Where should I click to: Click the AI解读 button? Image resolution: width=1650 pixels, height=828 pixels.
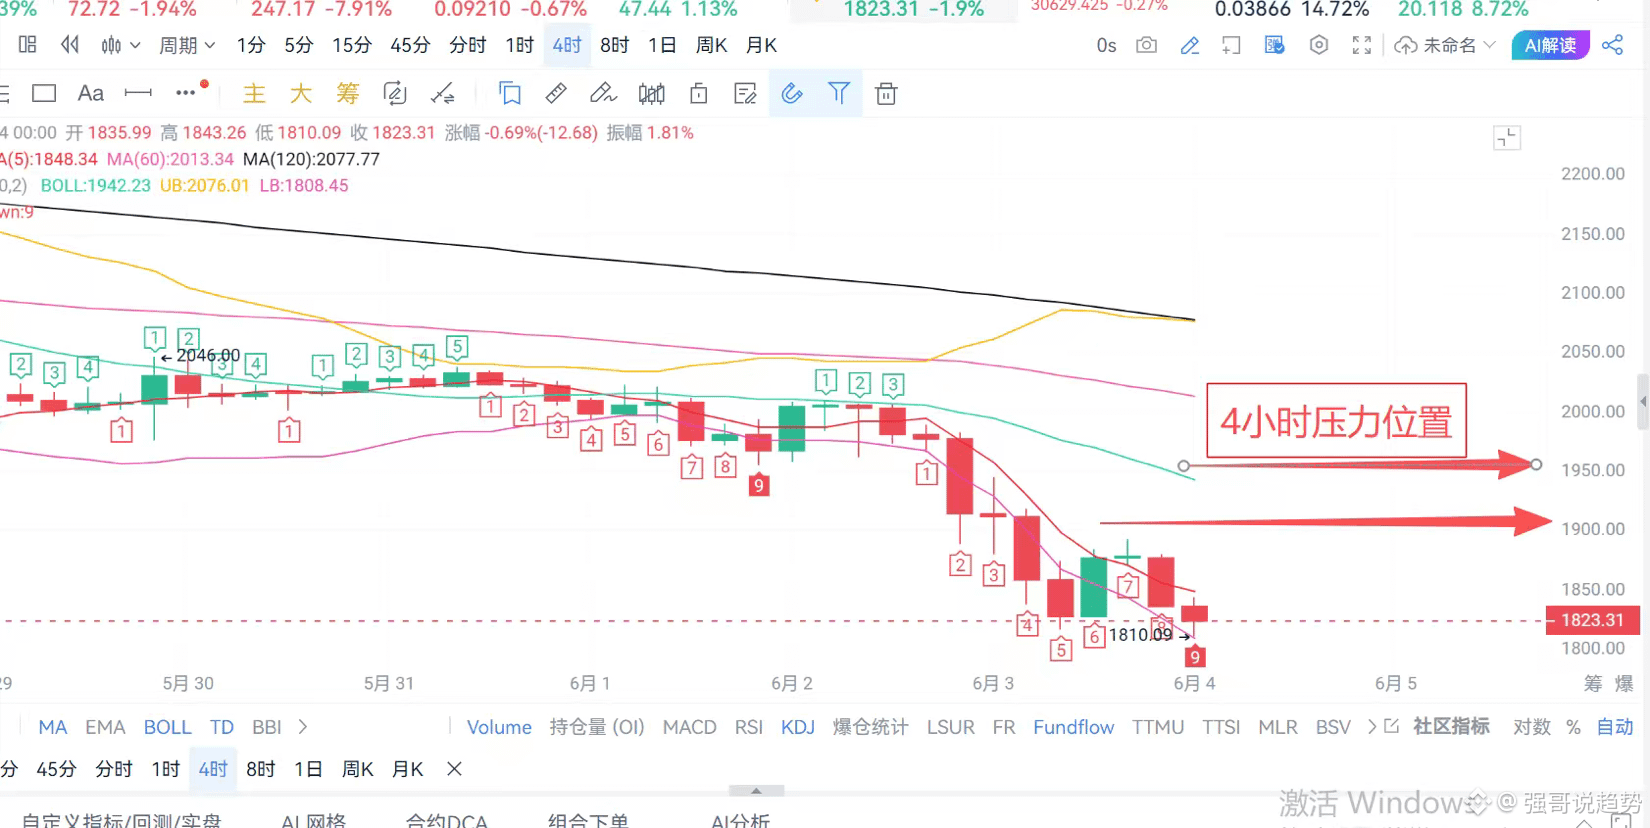click(1550, 45)
